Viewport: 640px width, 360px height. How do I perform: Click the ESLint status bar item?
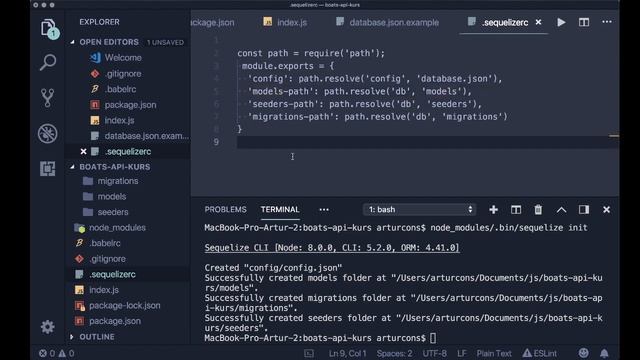point(540,353)
